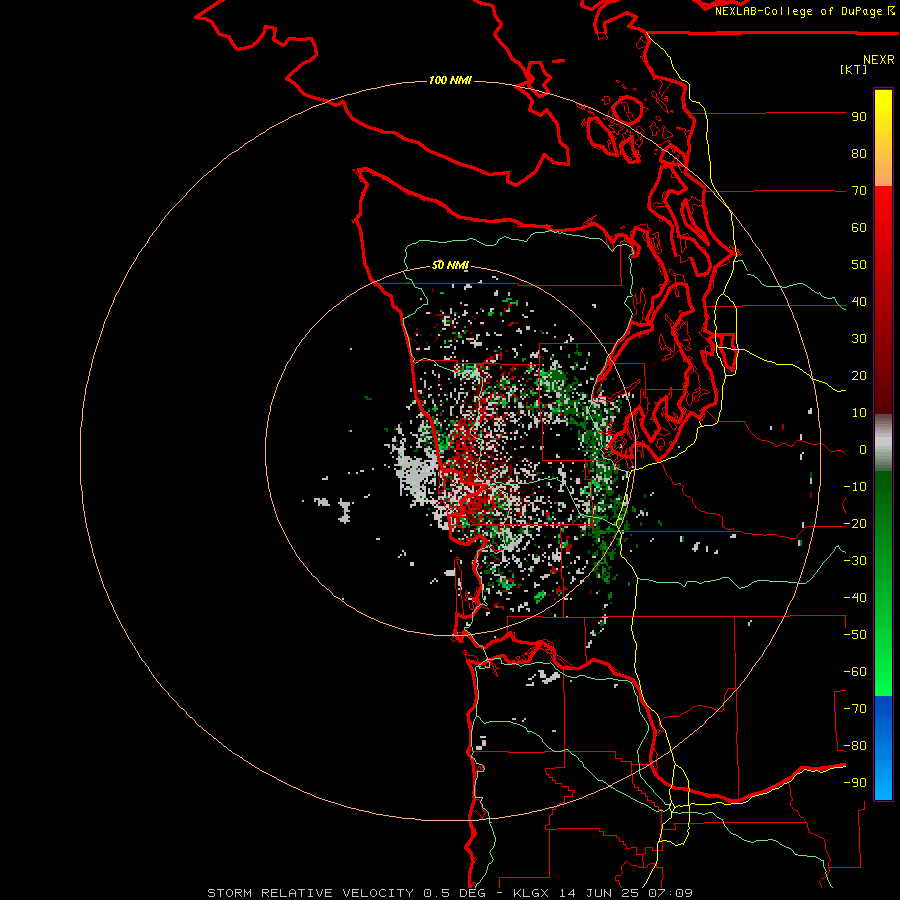Click the 40 knot scale value
Image resolution: width=900 pixels, height=900 pixels.
[859, 302]
